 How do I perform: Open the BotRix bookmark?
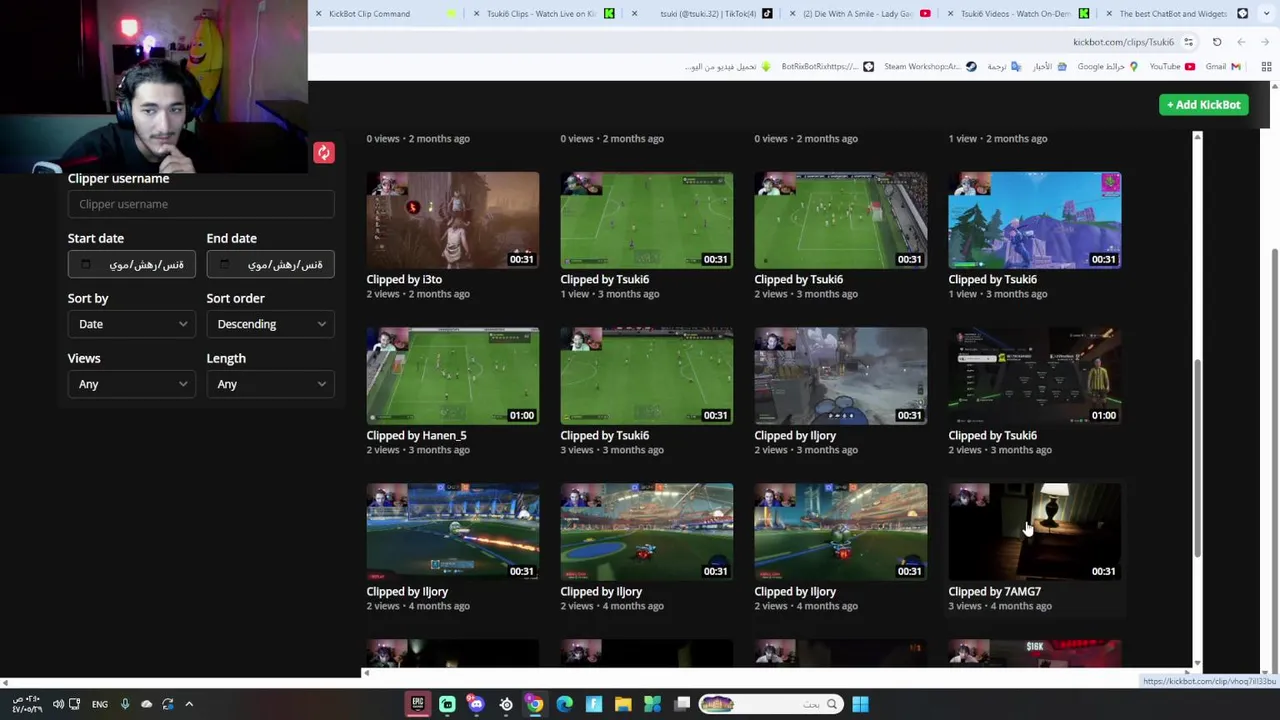coord(828,67)
